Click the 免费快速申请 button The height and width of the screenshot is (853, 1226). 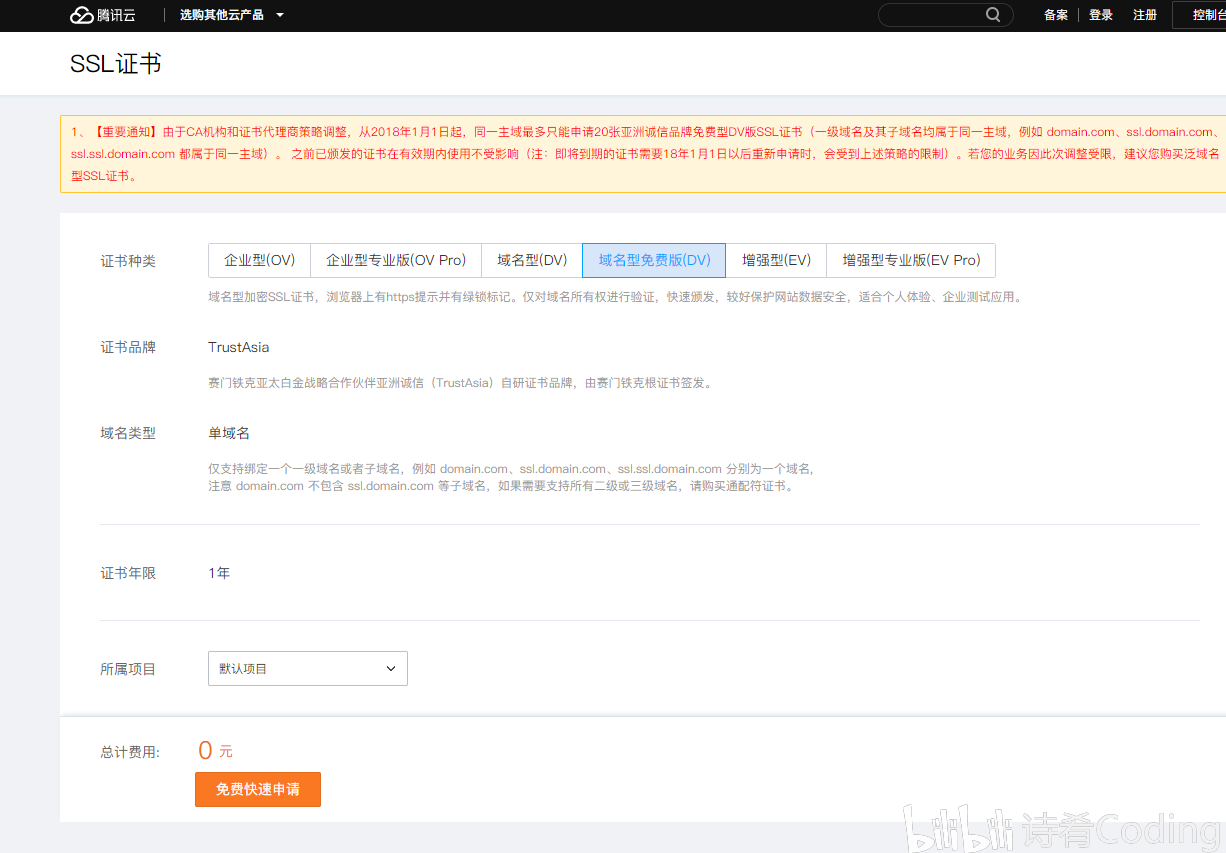click(258, 789)
